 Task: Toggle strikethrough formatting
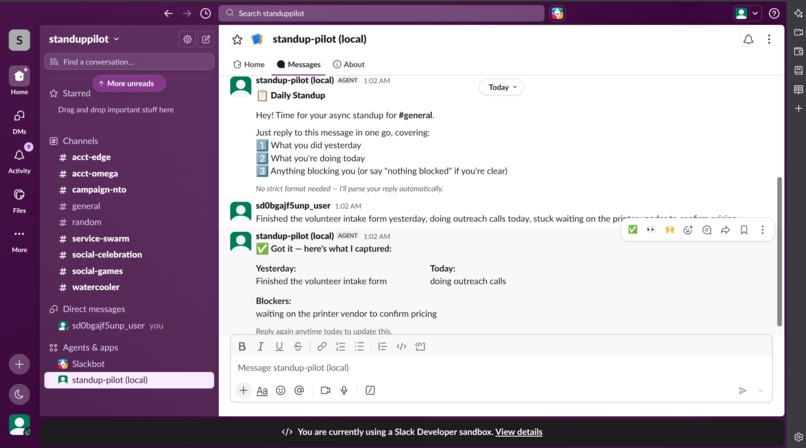point(298,347)
